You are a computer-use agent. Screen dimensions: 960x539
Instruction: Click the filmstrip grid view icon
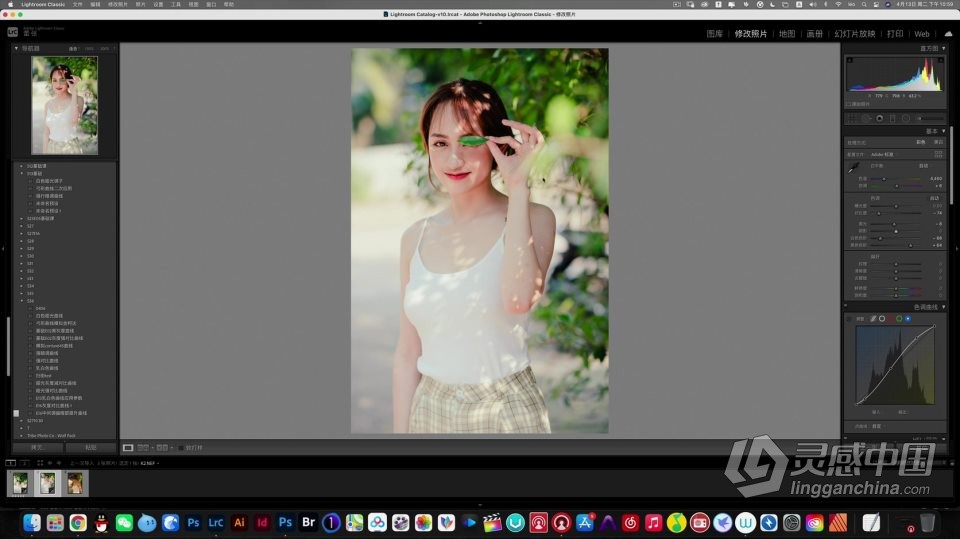(40, 463)
